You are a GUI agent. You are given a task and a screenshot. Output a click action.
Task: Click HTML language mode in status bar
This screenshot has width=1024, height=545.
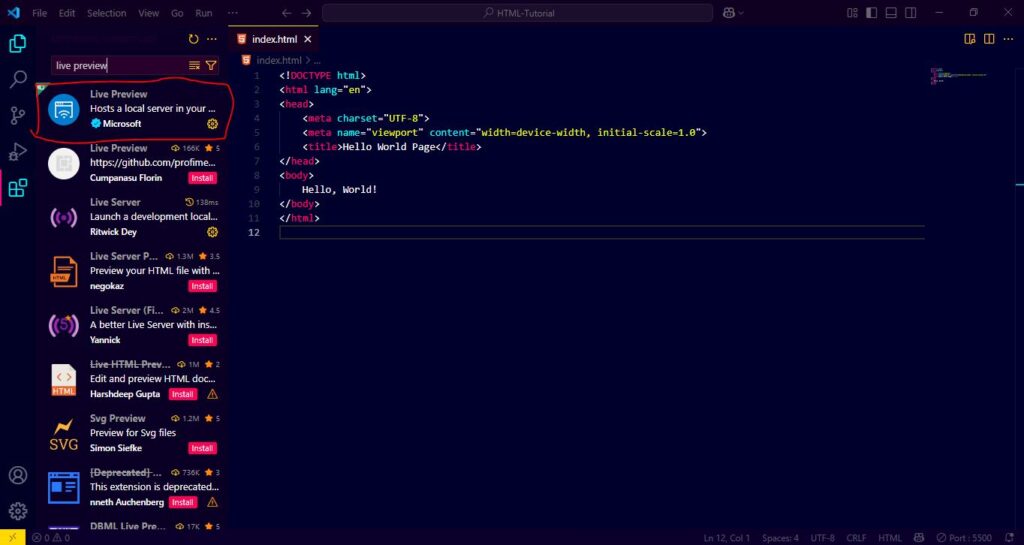coord(889,538)
